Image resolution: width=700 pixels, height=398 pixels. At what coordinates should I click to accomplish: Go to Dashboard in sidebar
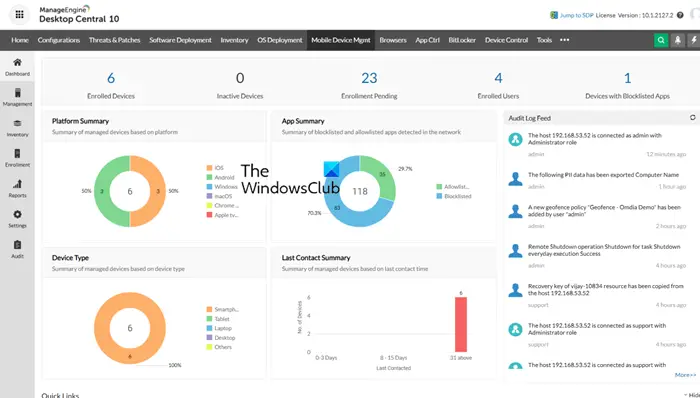(x=17, y=67)
